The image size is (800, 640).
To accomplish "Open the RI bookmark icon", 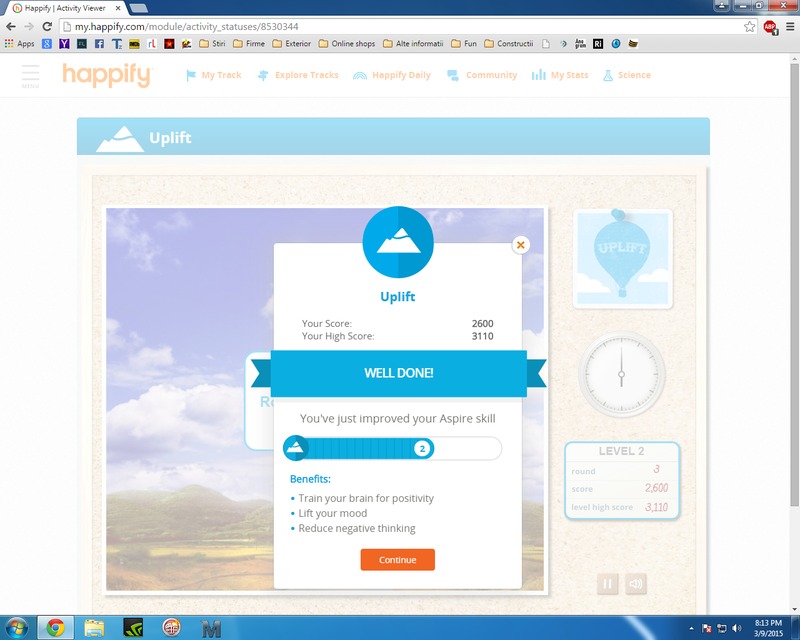I will [598, 44].
